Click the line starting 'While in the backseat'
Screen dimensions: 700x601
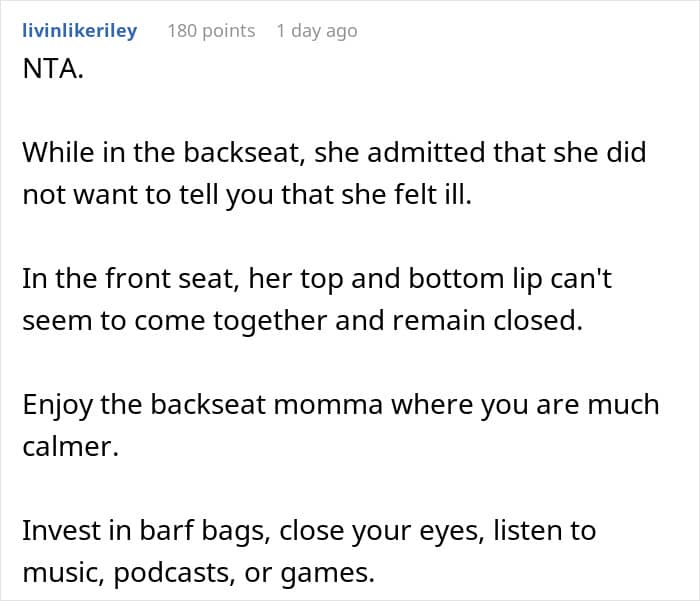tap(334, 152)
